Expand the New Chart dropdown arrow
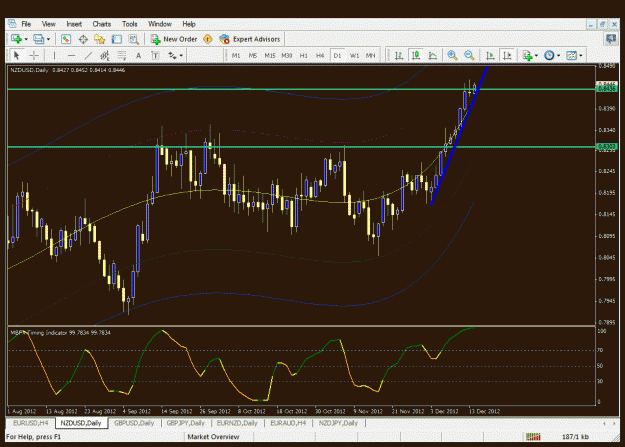This screenshot has height=447, width=625. pyautogui.click(x=26, y=39)
